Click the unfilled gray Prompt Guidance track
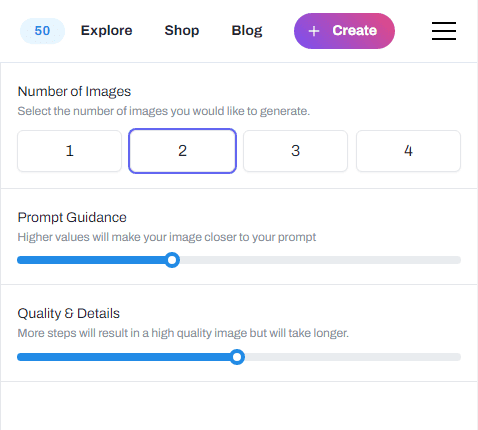478x430 pixels. [320, 260]
